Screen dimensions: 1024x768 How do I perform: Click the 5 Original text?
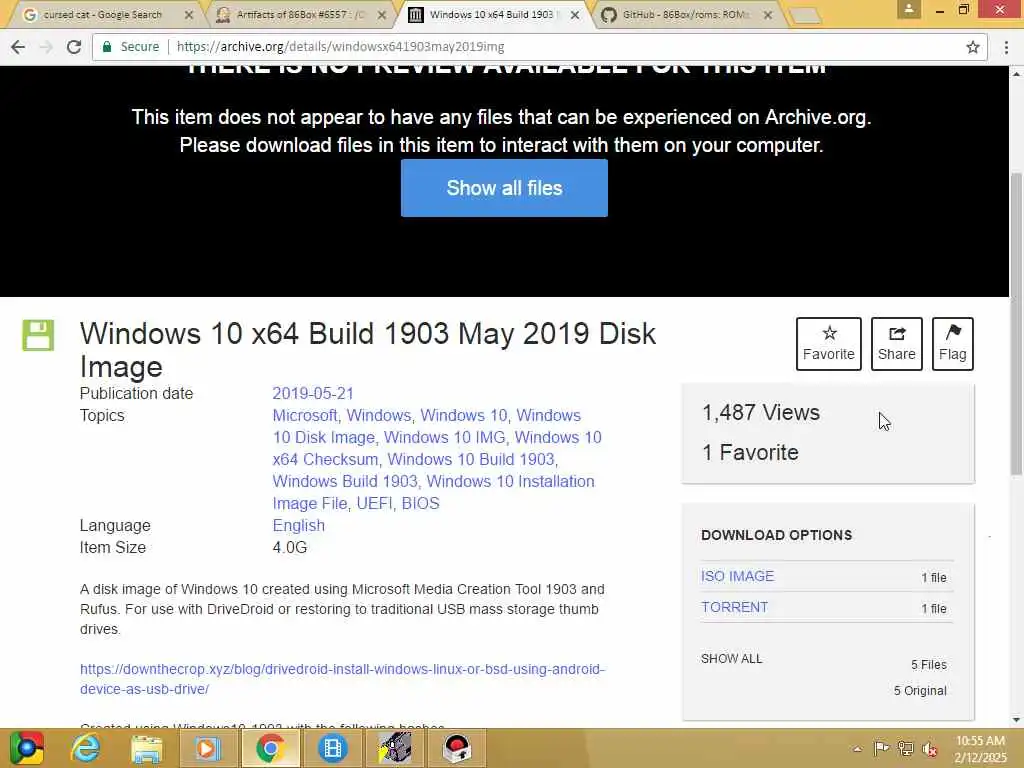920,691
